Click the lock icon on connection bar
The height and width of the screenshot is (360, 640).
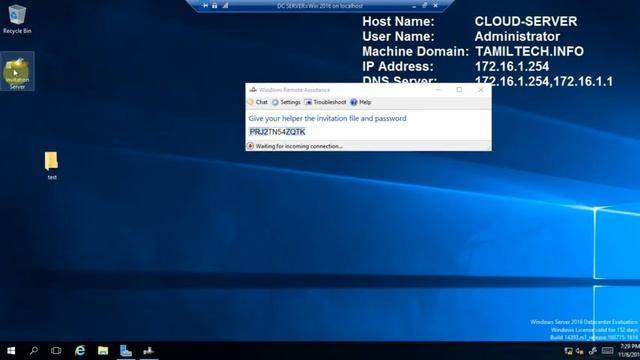[215, 5]
